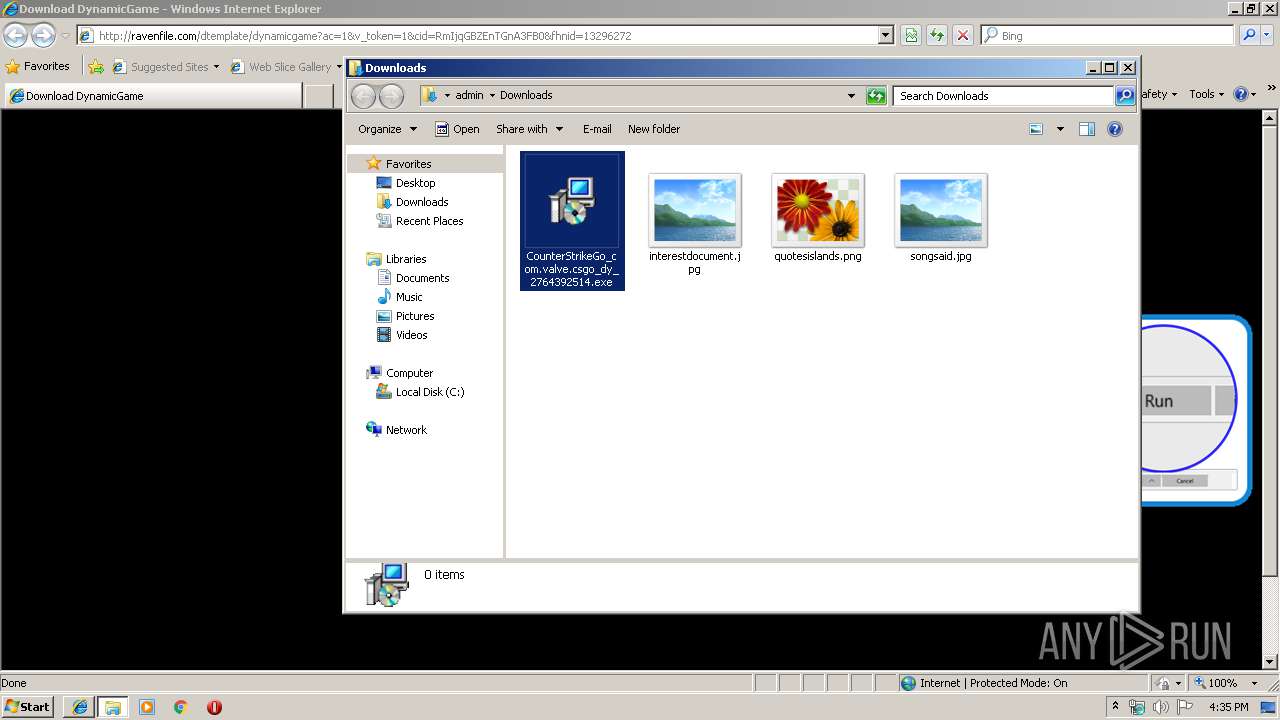This screenshot has width=1280, height=720.
Task: Click the Search Downloads magnifier icon
Action: click(1125, 96)
